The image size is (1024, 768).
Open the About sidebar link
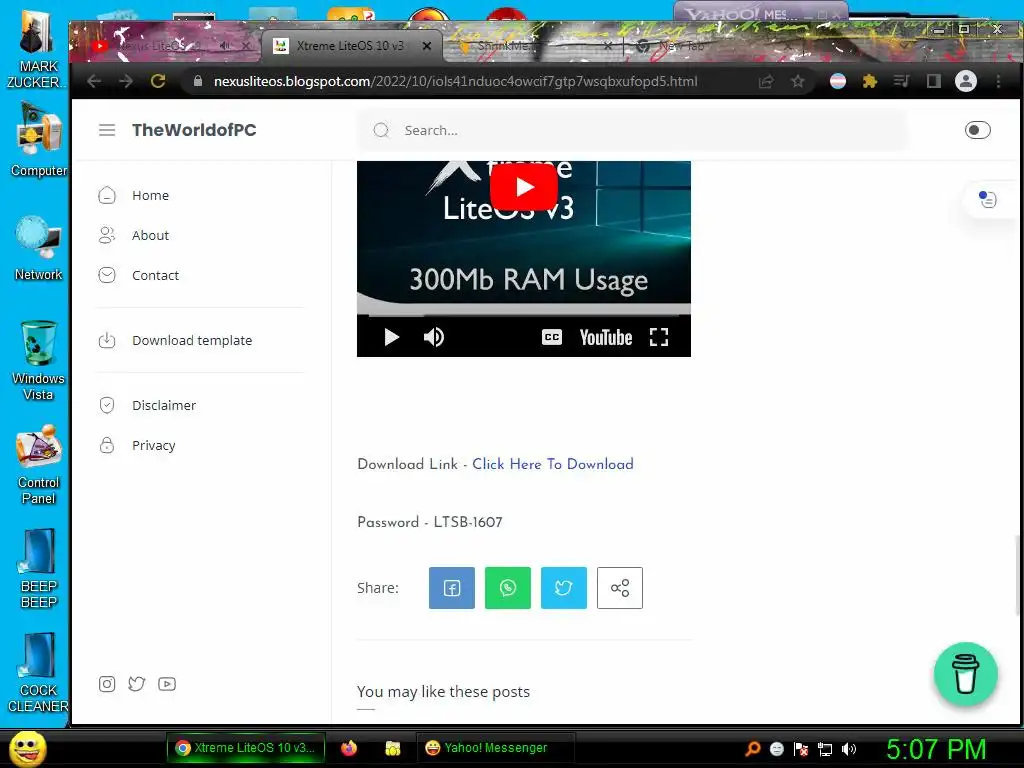pos(150,235)
